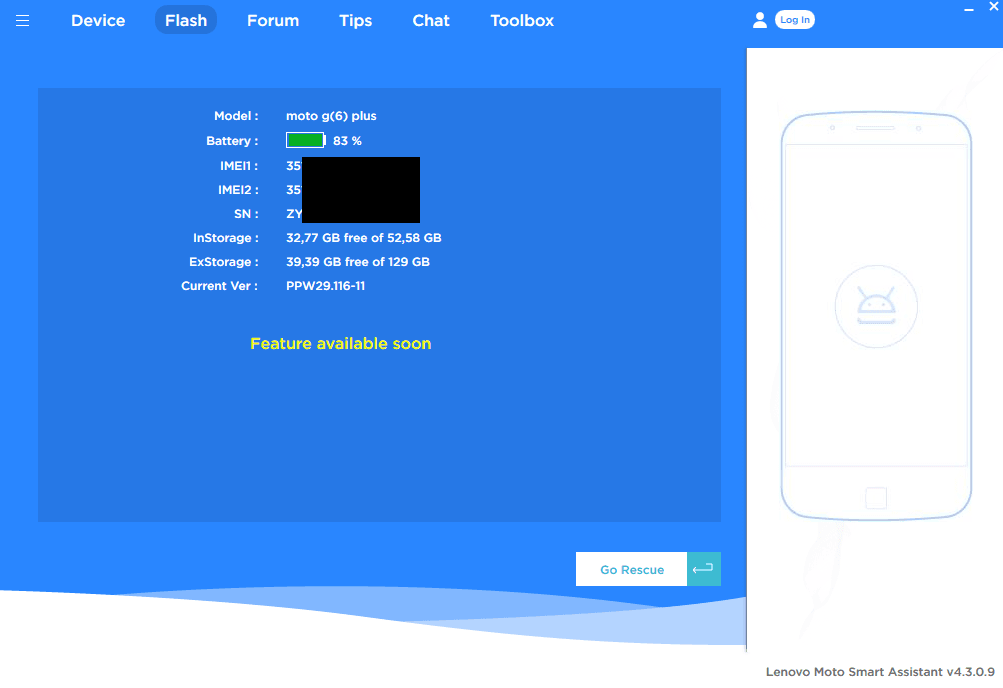1003x688 pixels.
Task: Close the Smart Assistant window
Action: 994,6
